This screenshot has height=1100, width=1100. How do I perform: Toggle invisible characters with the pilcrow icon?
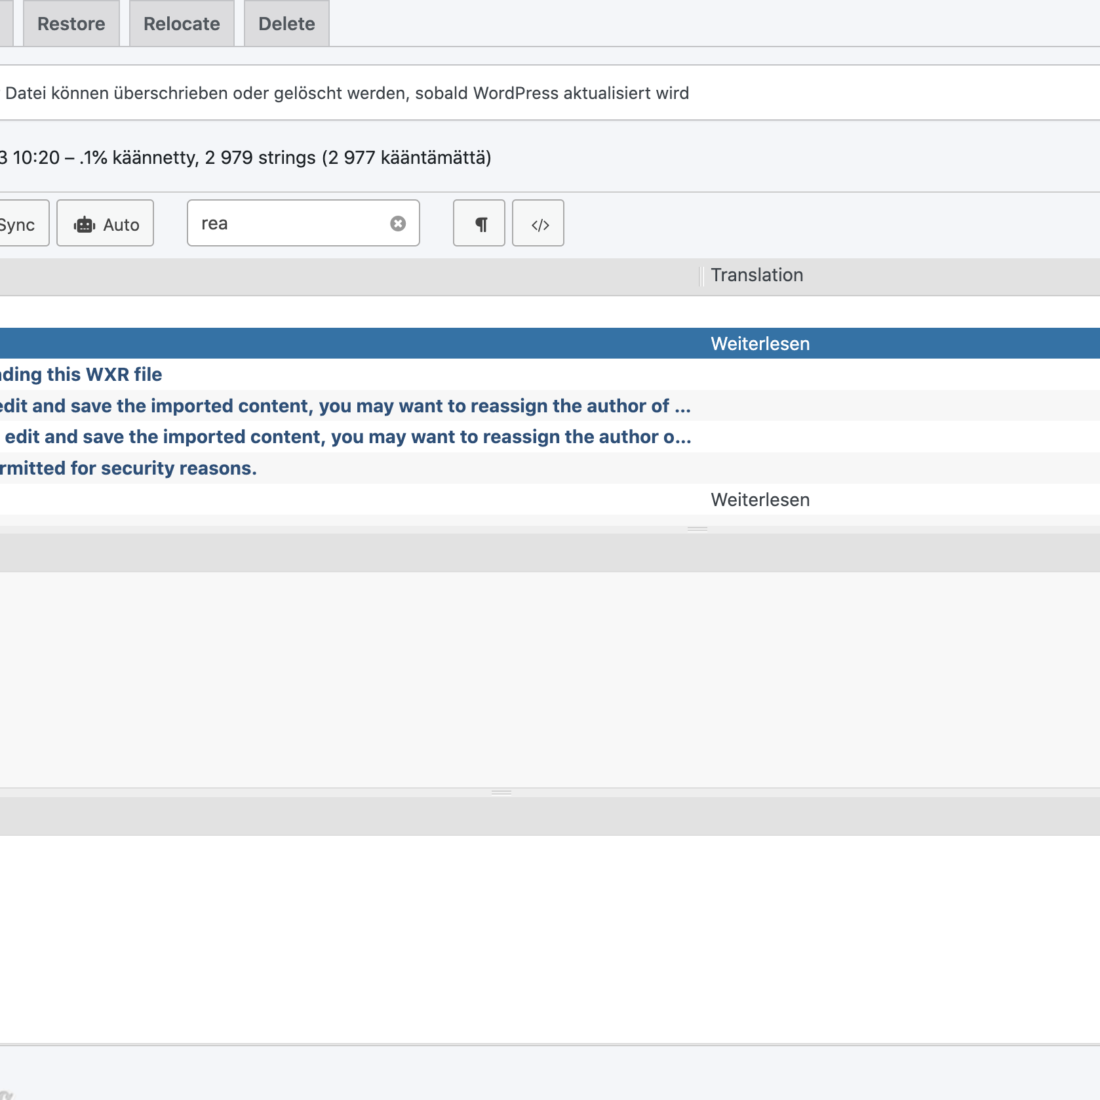pos(479,224)
